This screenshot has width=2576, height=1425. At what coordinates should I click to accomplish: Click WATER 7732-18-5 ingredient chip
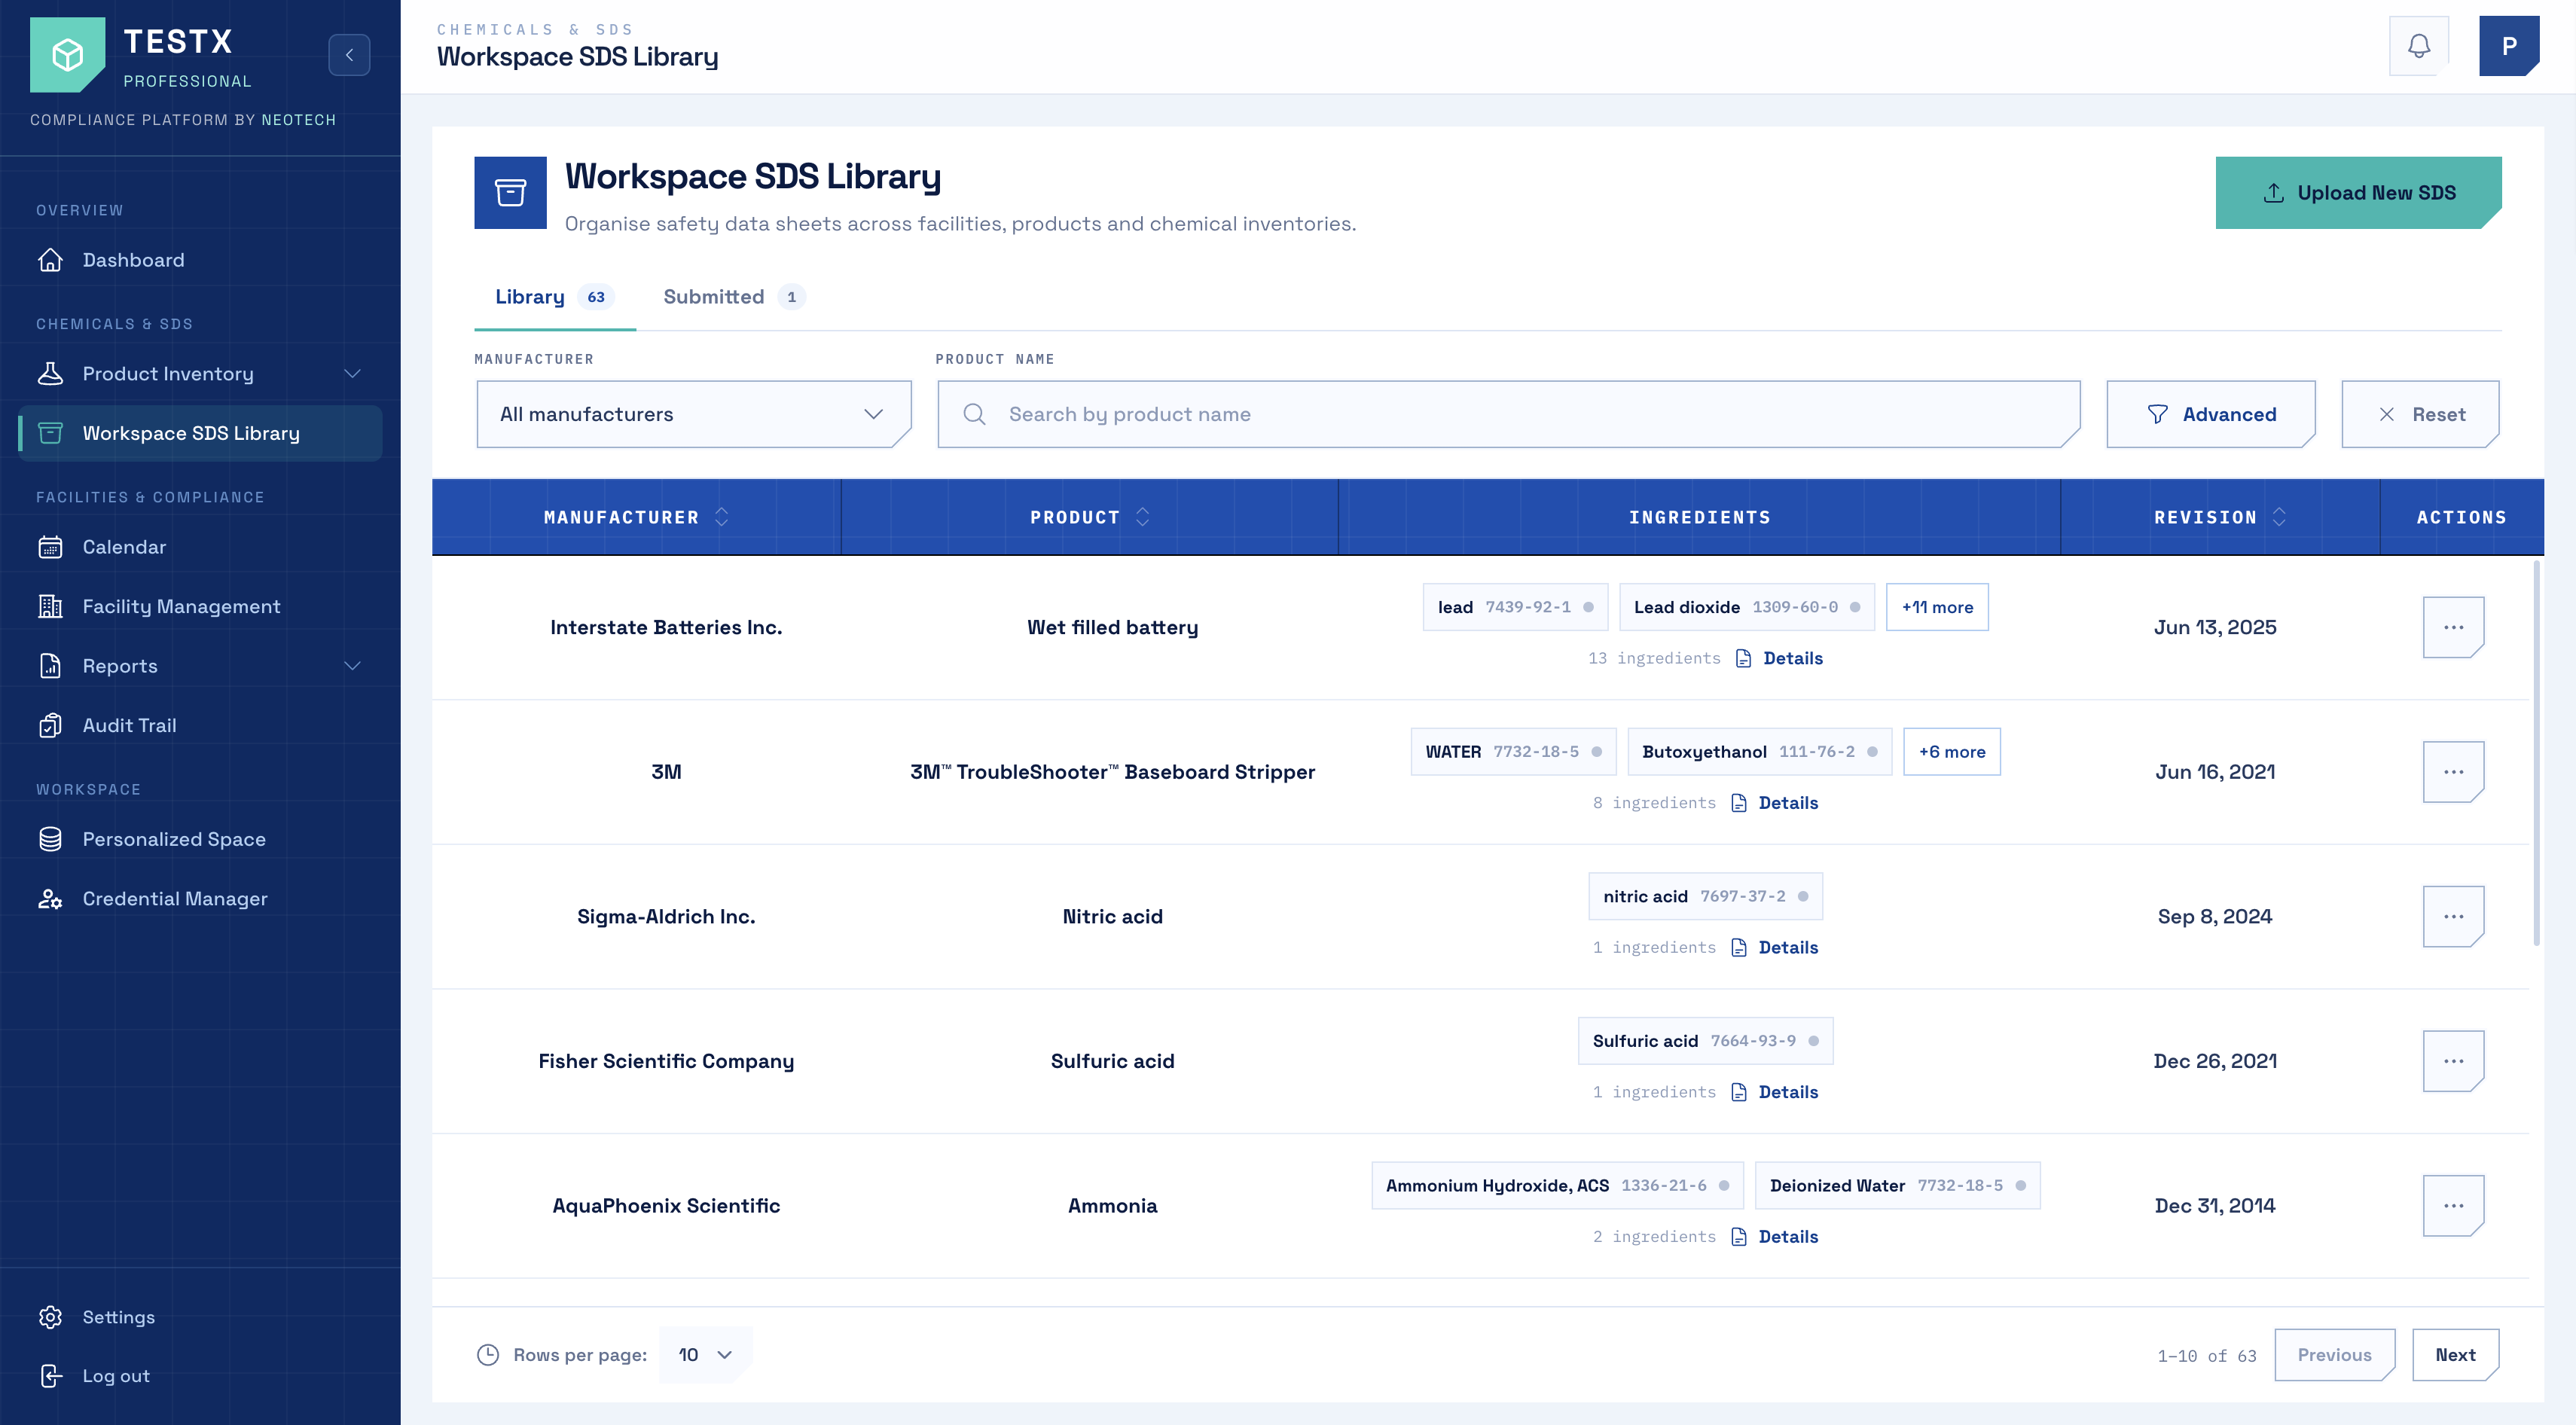[1513, 752]
